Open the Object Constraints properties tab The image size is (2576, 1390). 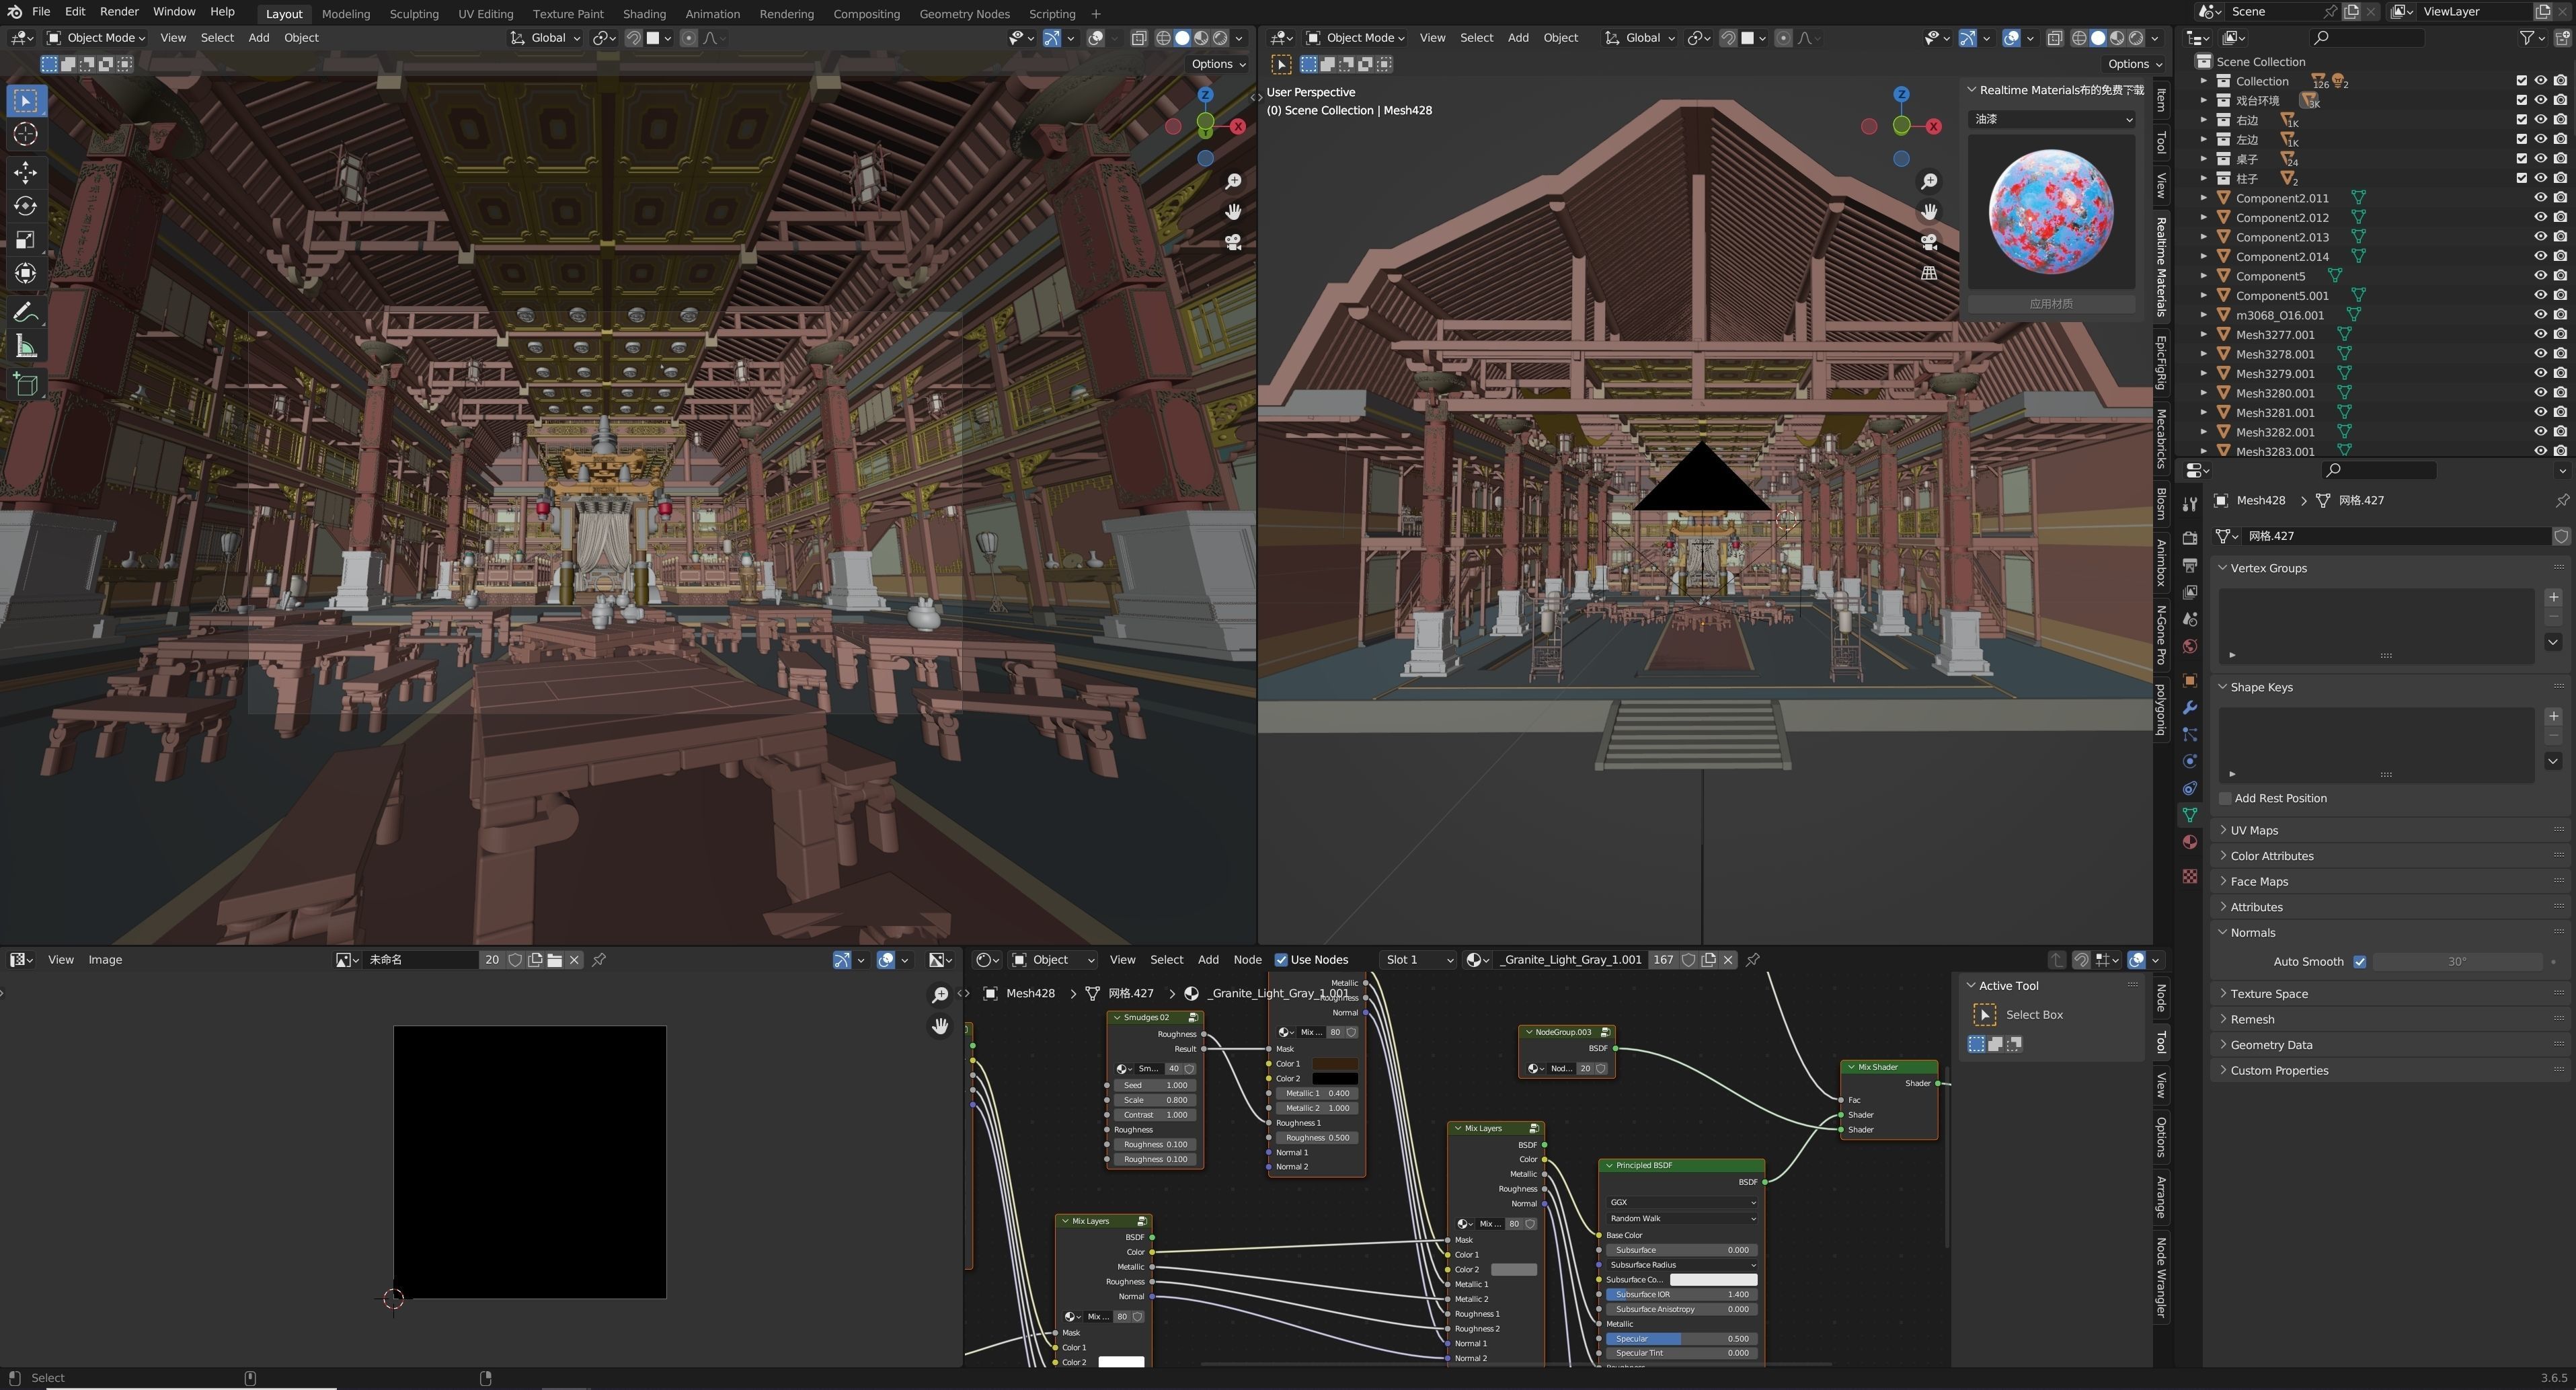[x=2190, y=788]
